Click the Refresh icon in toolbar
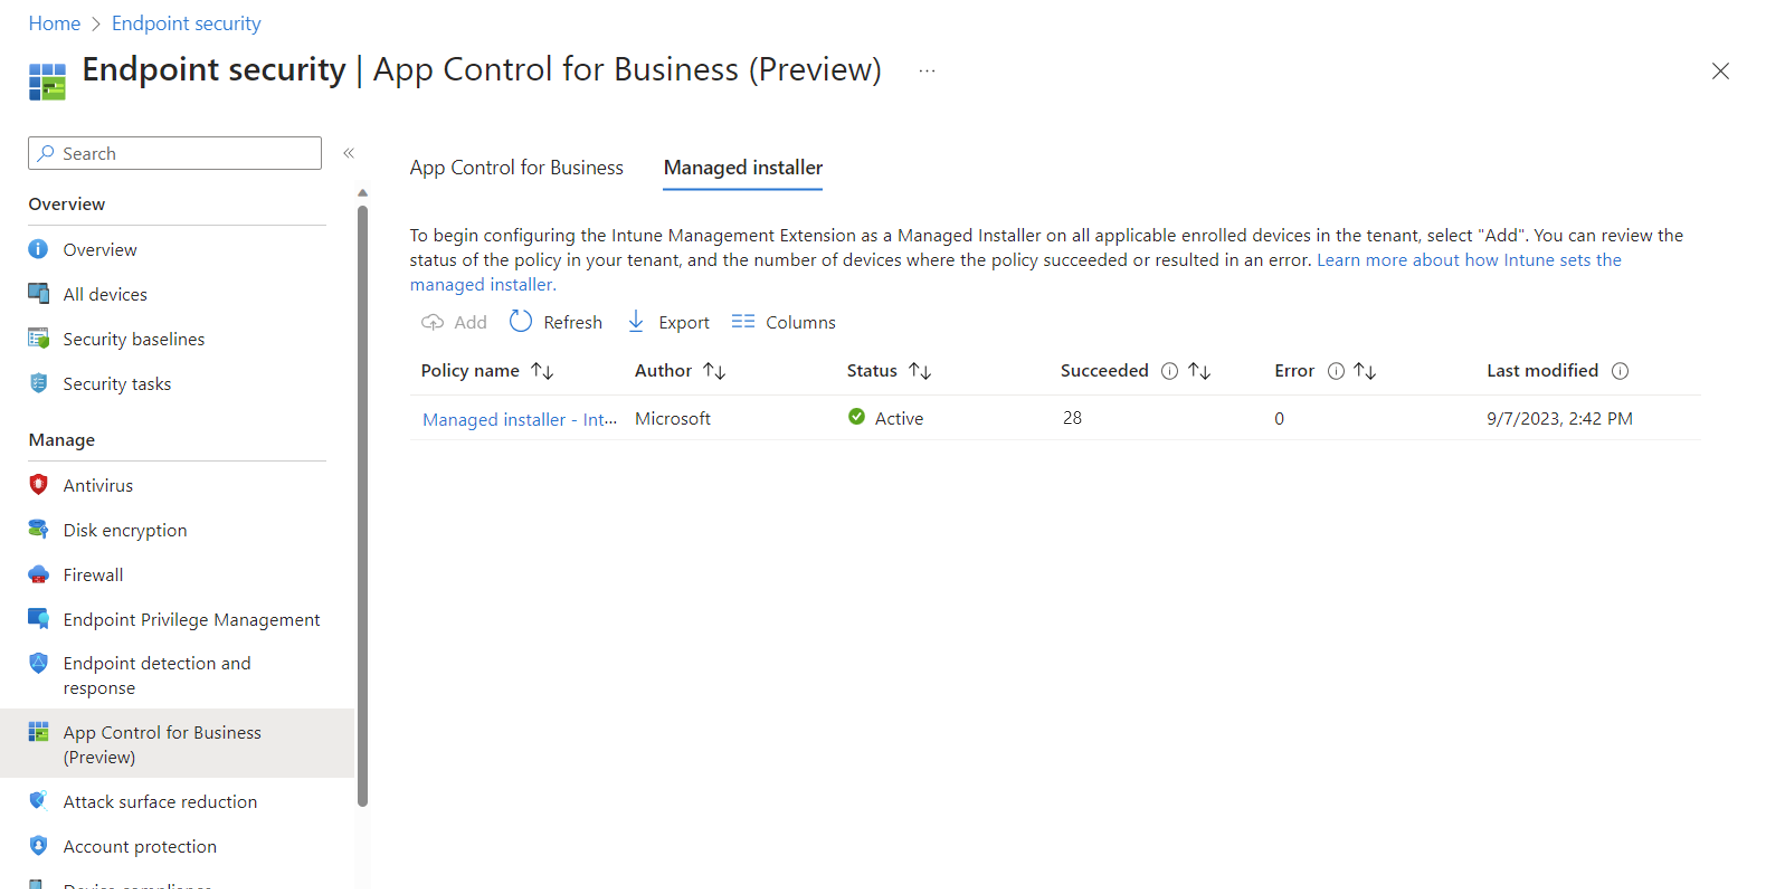 click(520, 321)
